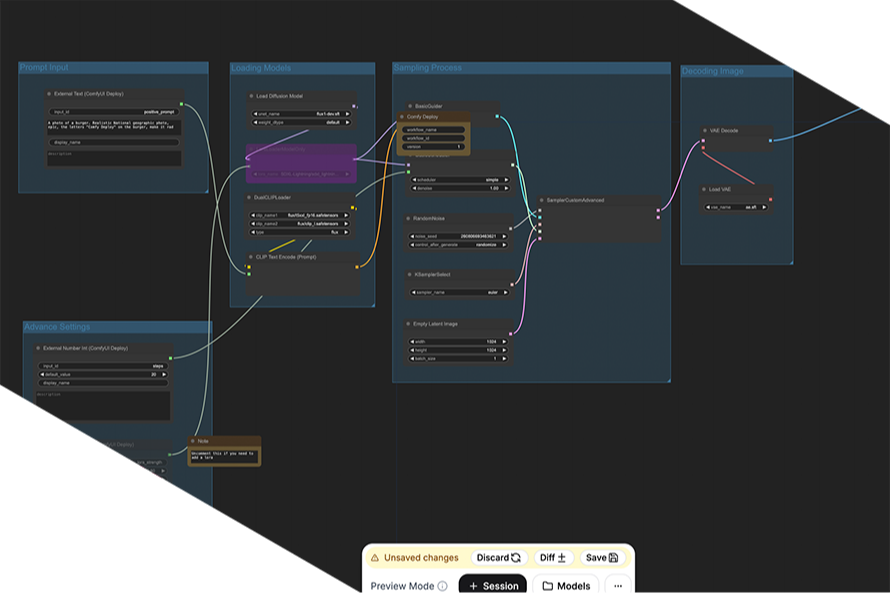
Task: Open the sampler_name dropdown showing euler
Action: coord(458,292)
